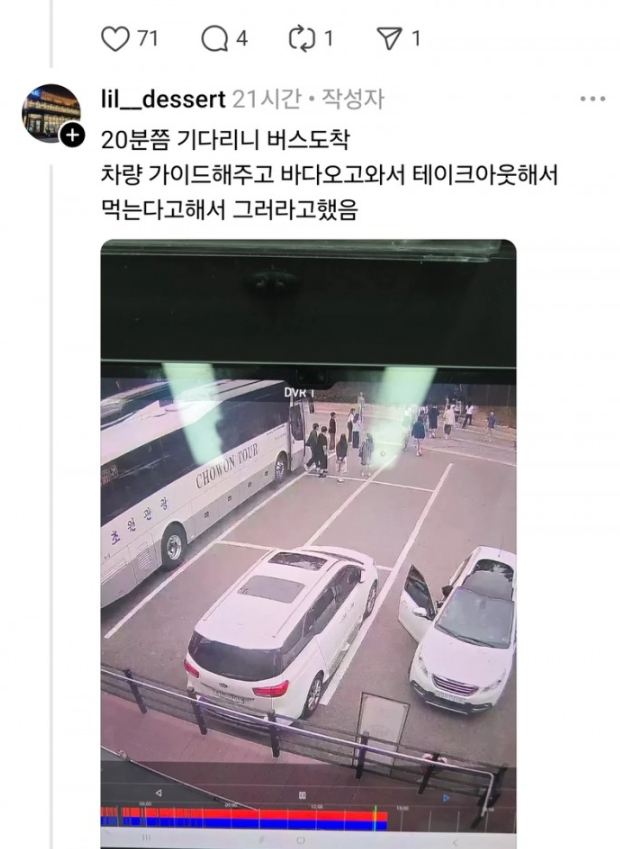Open lil__dessert username link
The width and height of the screenshot is (620, 849).
[163, 99]
